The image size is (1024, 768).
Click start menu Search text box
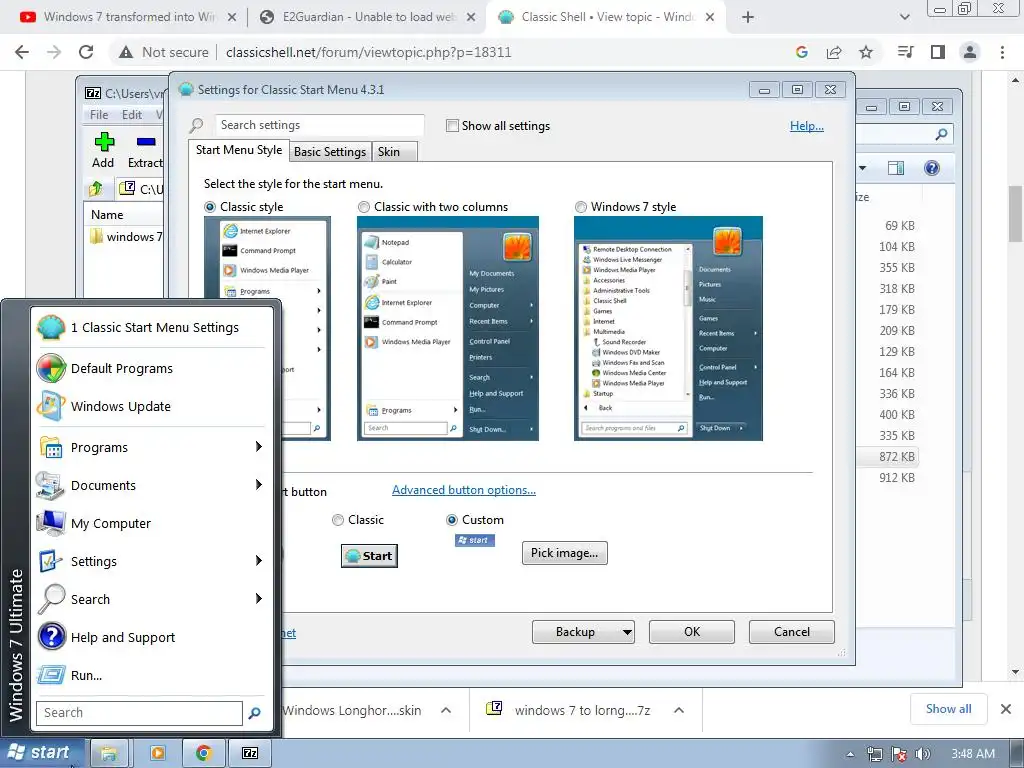139,712
